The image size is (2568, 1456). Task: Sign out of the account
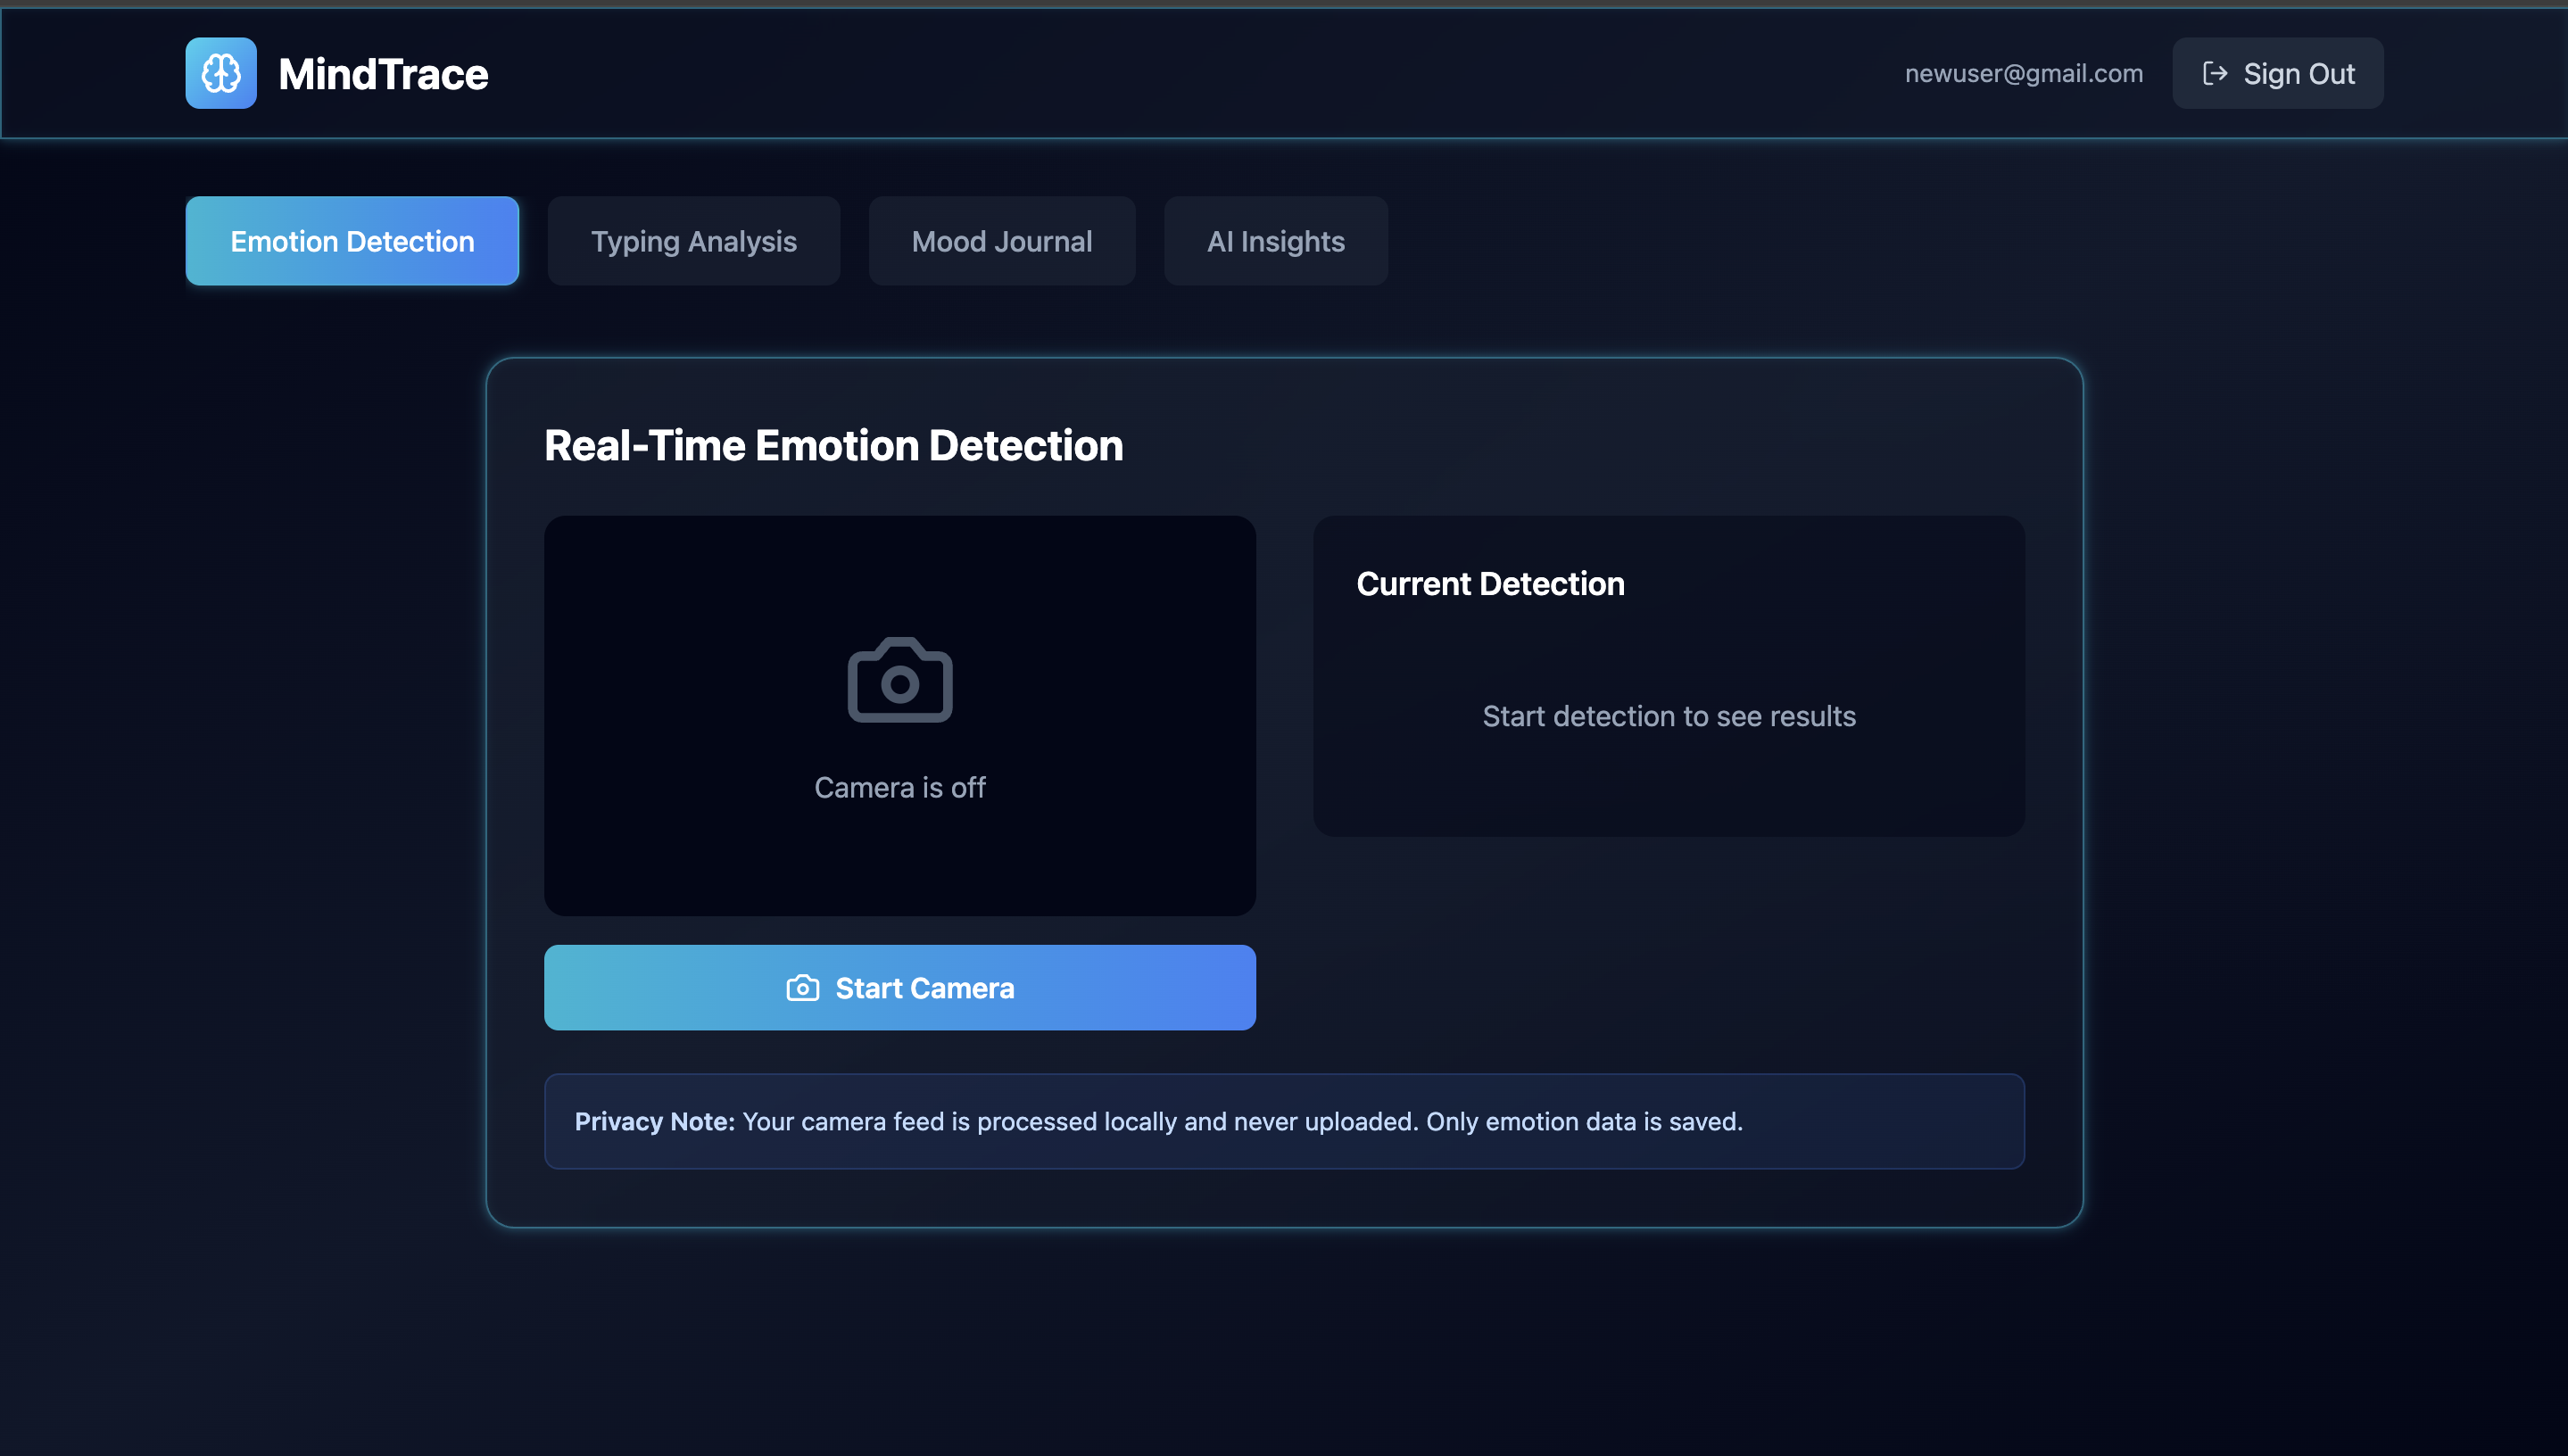click(x=2277, y=73)
